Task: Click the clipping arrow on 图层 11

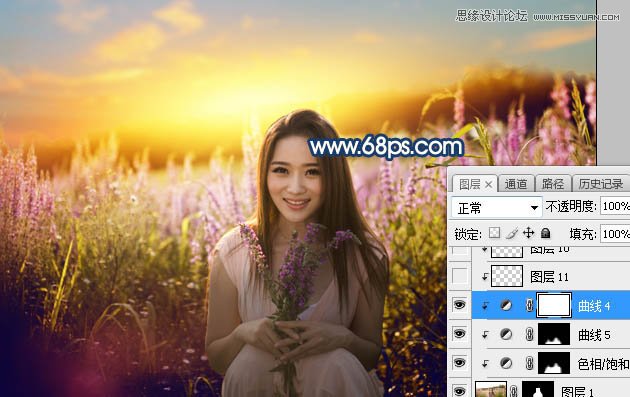Action: [x=485, y=276]
